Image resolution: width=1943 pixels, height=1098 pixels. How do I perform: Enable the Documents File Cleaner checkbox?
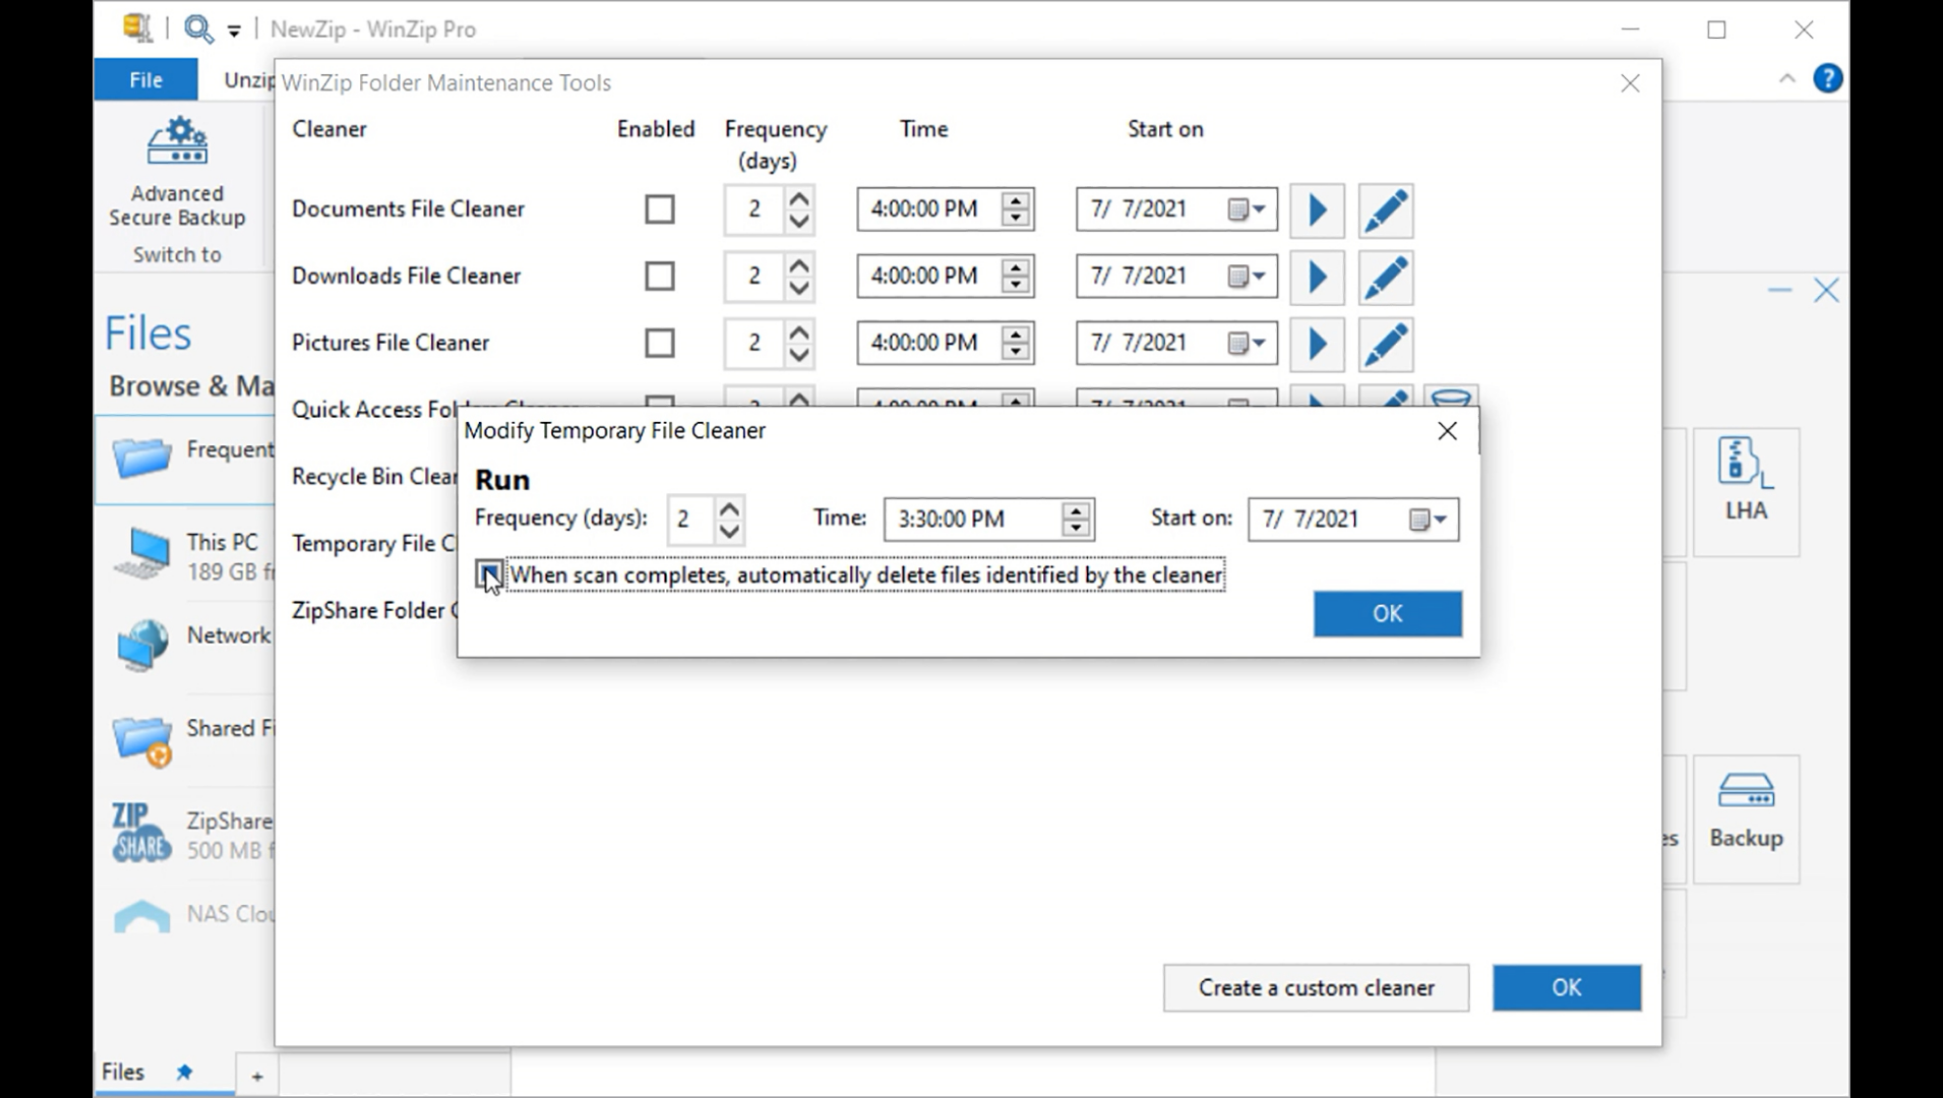659,210
